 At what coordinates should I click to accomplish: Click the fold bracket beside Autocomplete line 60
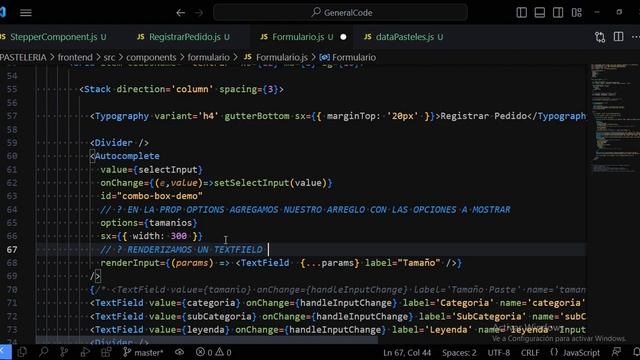click(92, 156)
